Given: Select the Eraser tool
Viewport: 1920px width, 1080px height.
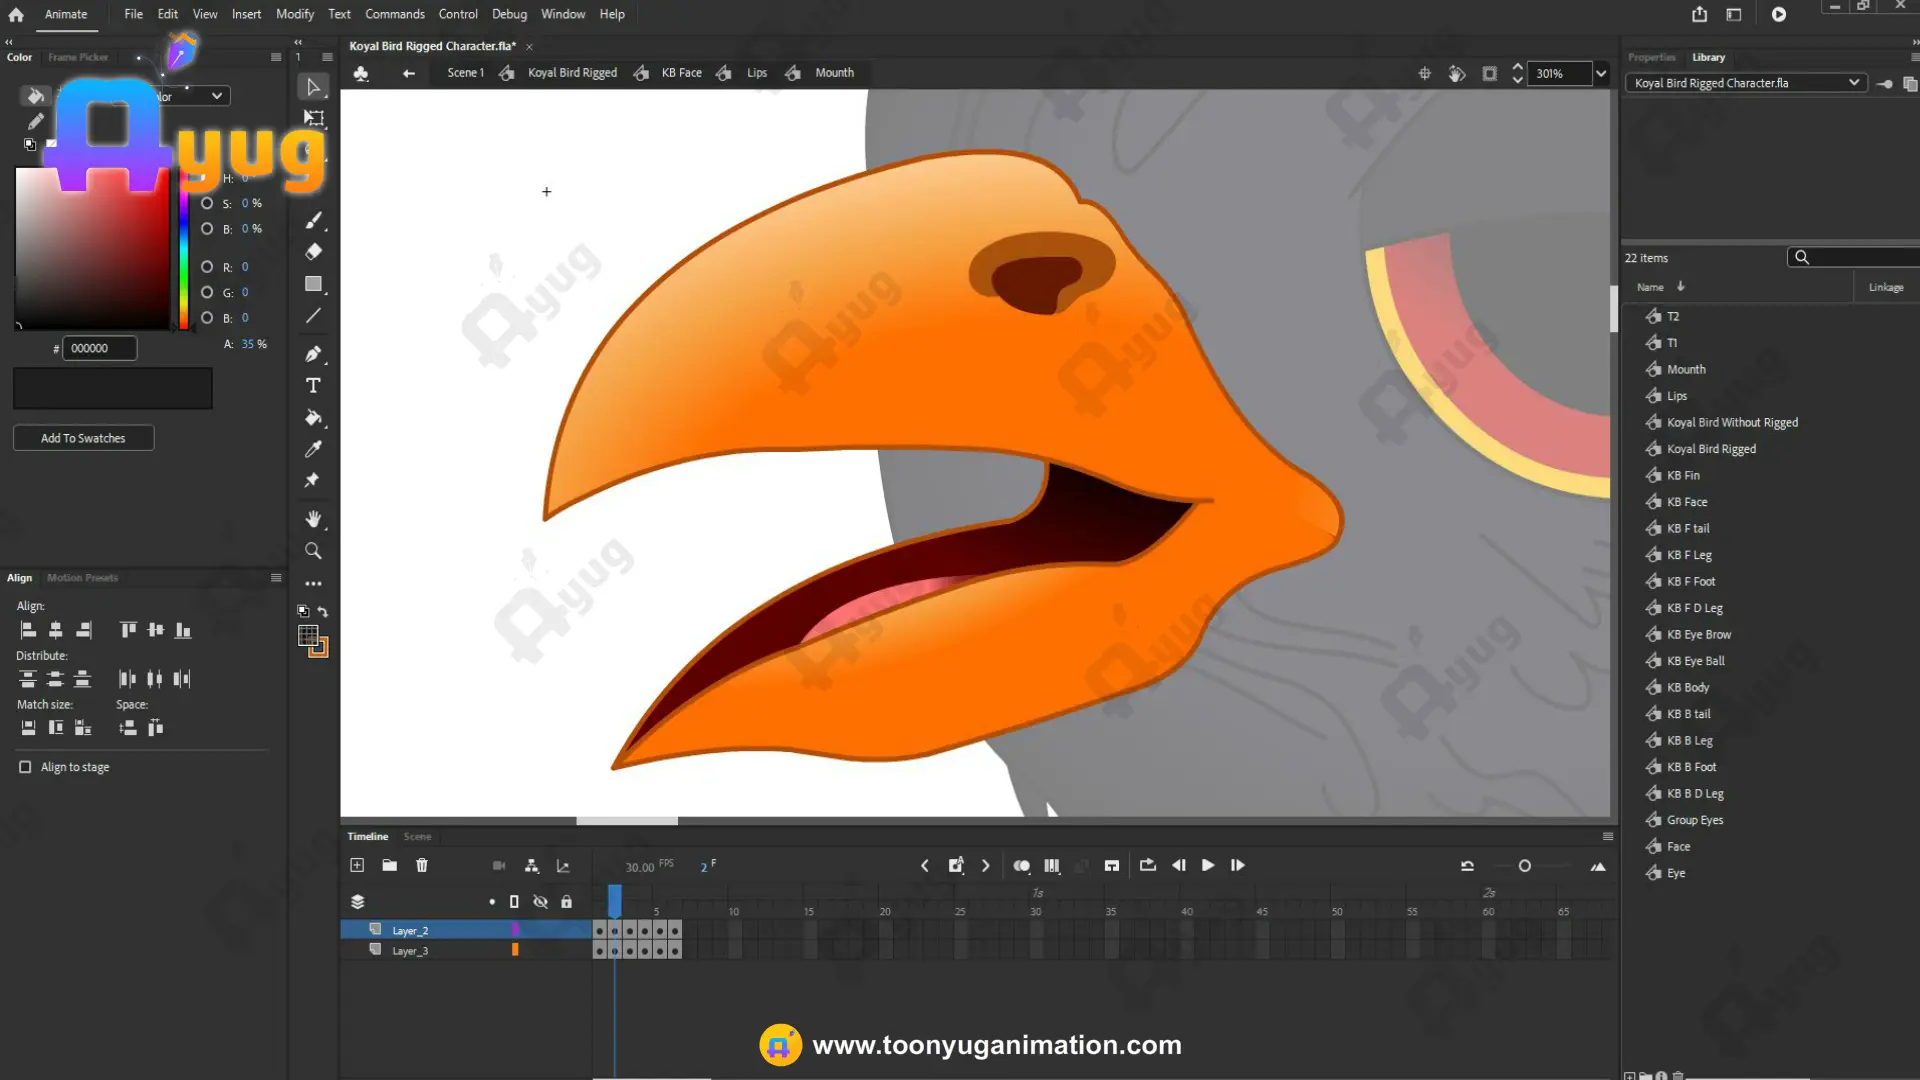Looking at the screenshot, I should 313,252.
